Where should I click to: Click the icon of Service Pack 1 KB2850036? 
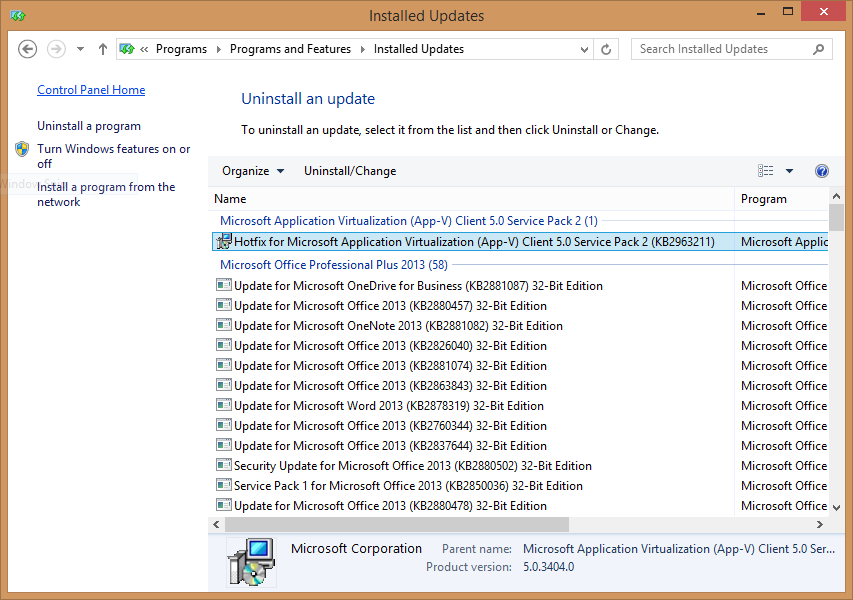[224, 485]
